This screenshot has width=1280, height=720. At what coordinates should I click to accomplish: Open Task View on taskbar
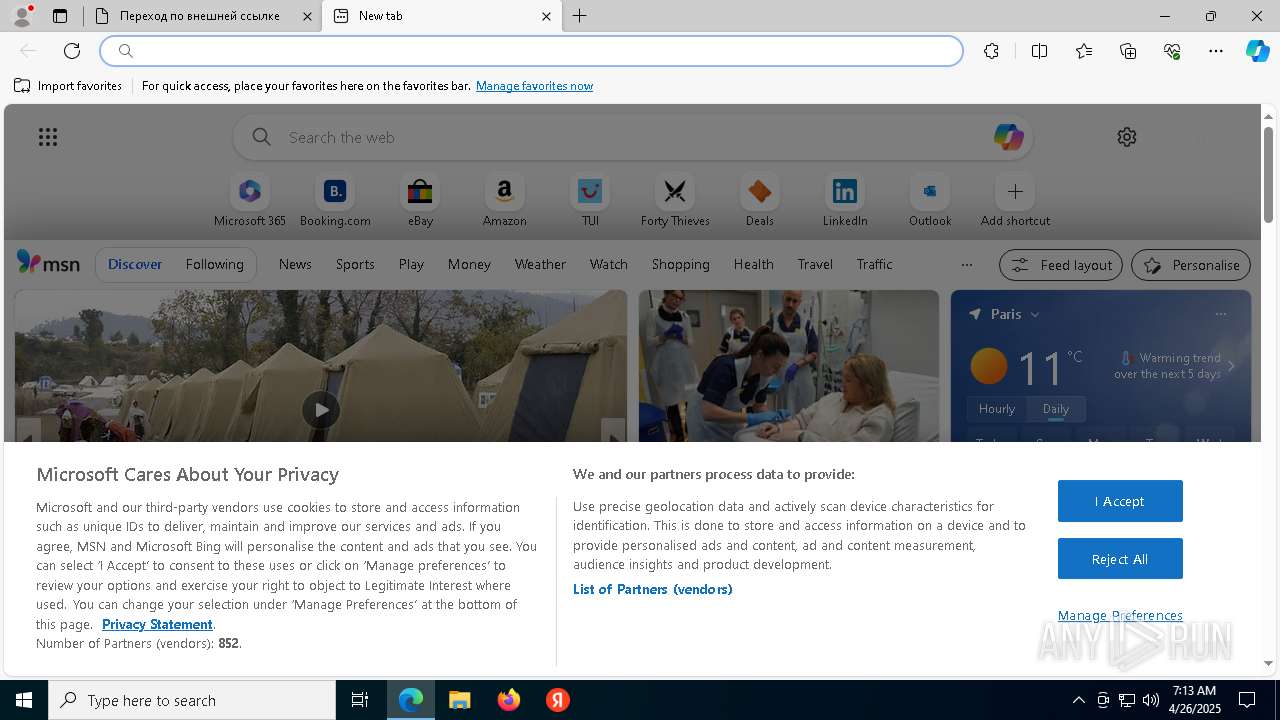(360, 700)
